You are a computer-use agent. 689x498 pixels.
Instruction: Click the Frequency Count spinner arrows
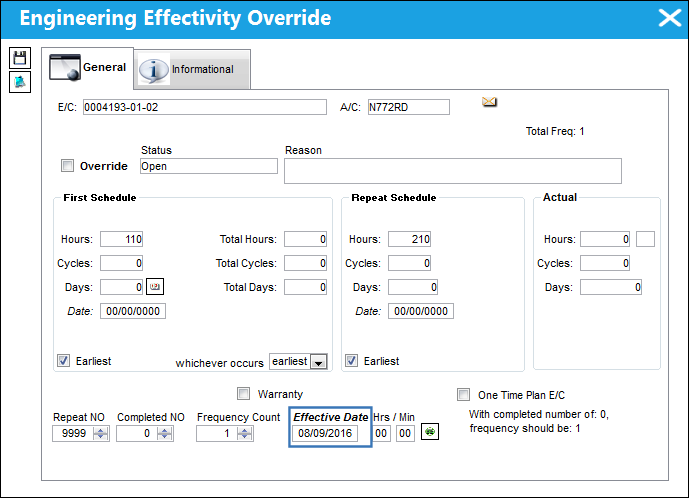(245, 434)
